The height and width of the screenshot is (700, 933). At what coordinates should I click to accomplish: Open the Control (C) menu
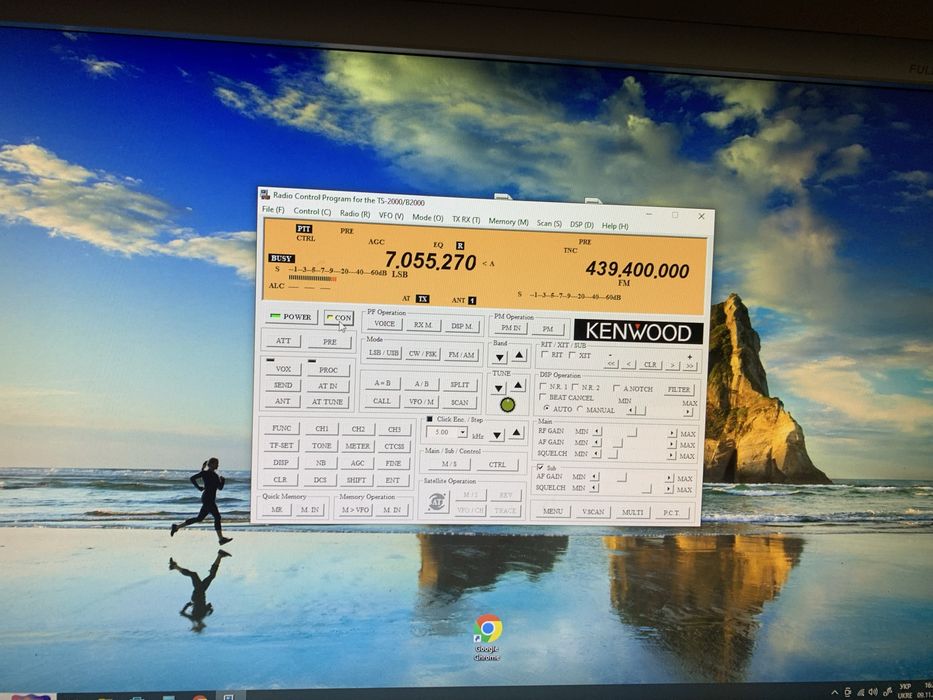click(312, 211)
